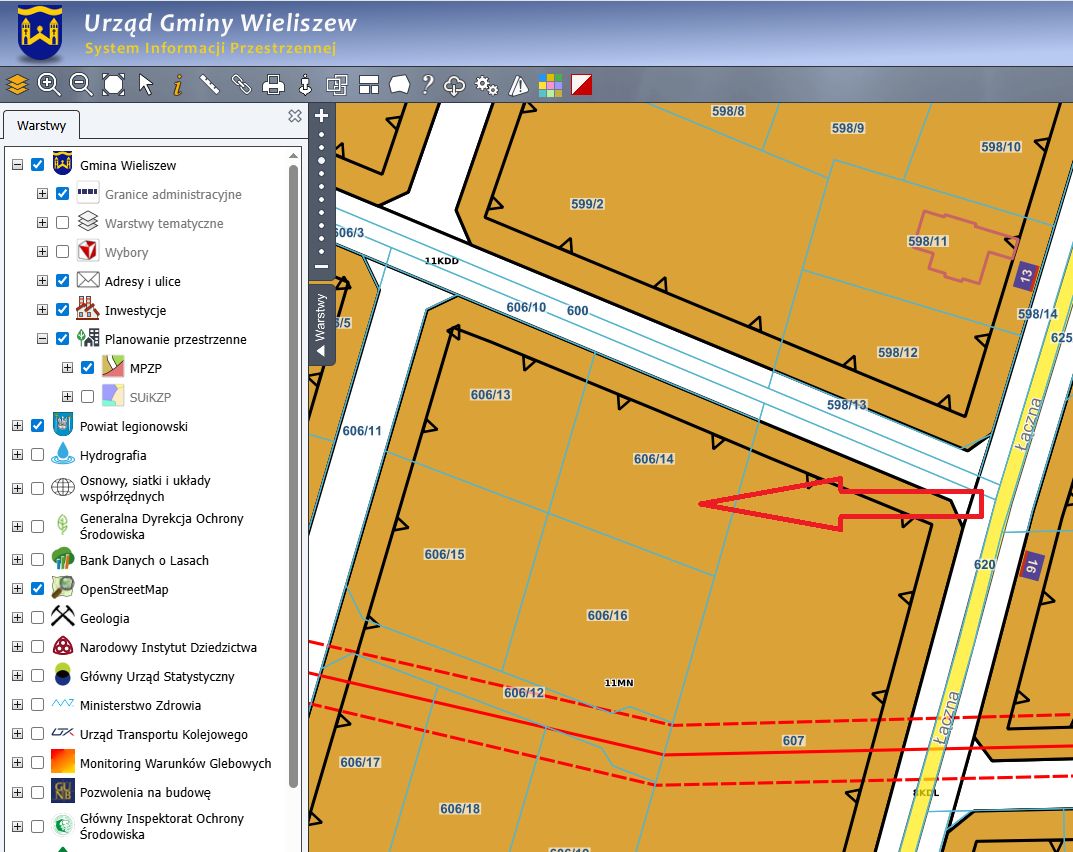1073x852 pixels.
Task: Select the zoom out magnifier tool
Action: click(81, 85)
